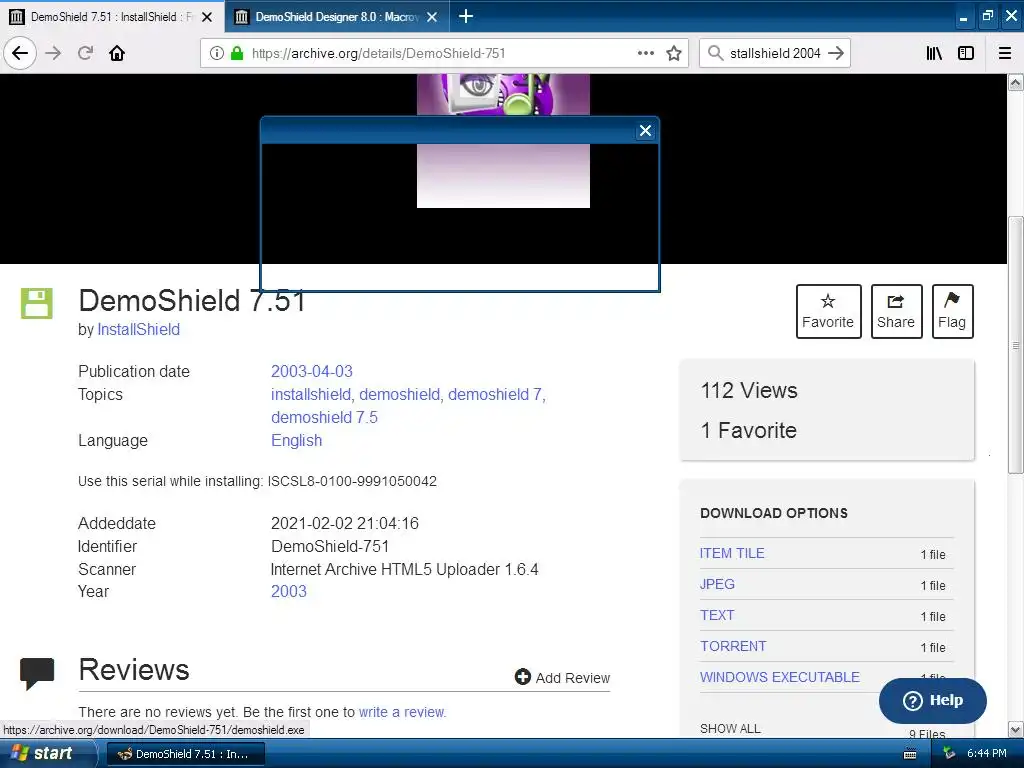This screenshot has height=768, width=1024.
Task: Download the TEXT option
Action: point(717,615)
